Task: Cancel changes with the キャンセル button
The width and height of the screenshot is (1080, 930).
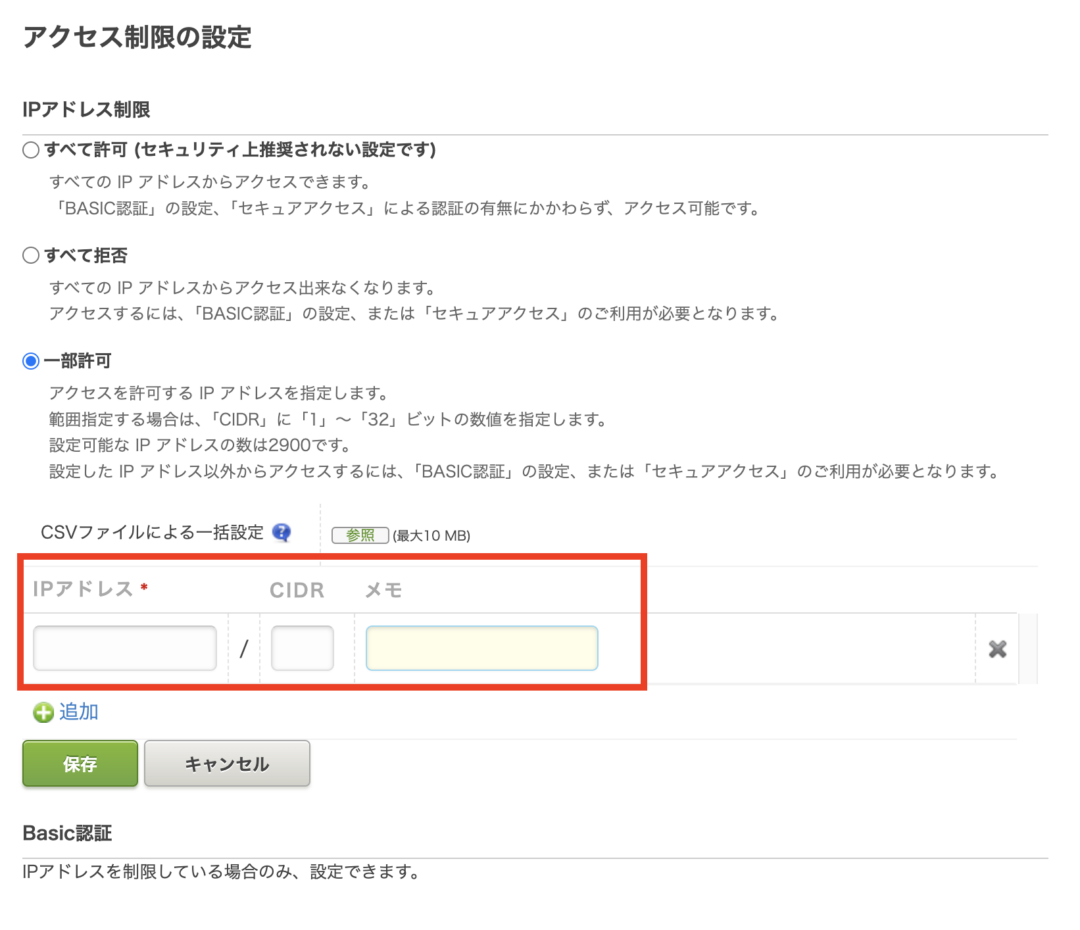Action: 227,764
